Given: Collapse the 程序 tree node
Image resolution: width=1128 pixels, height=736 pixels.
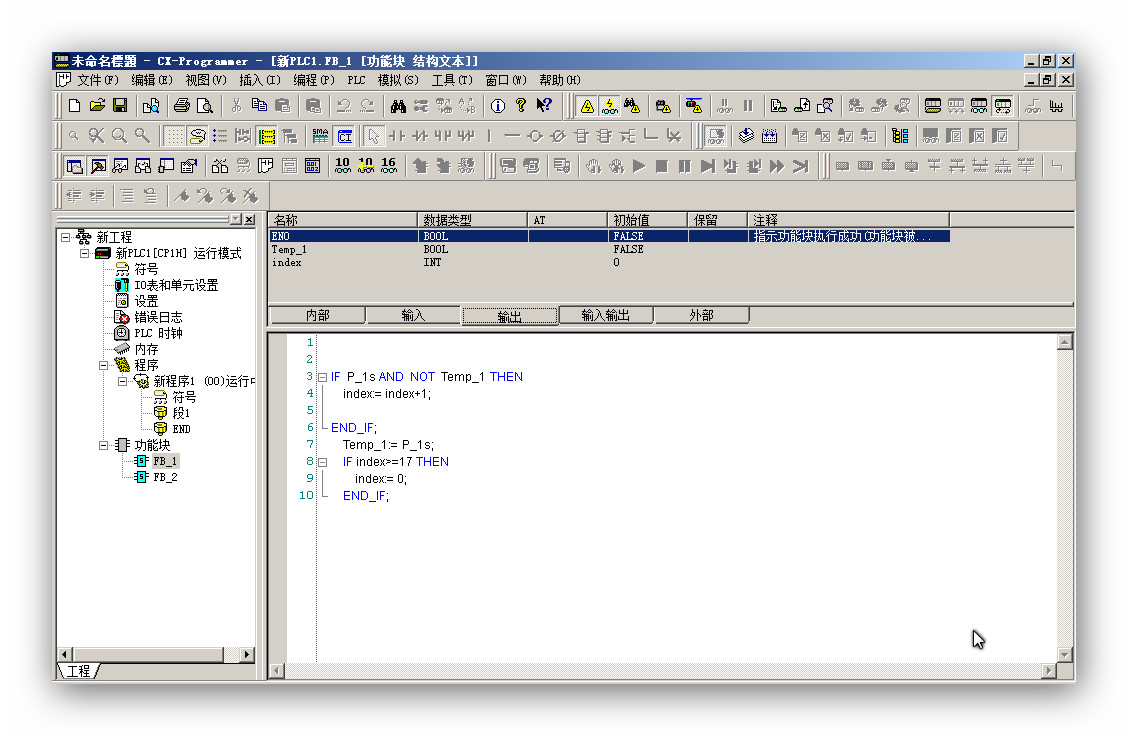Looking at the screenshot, I should (103, 365).
